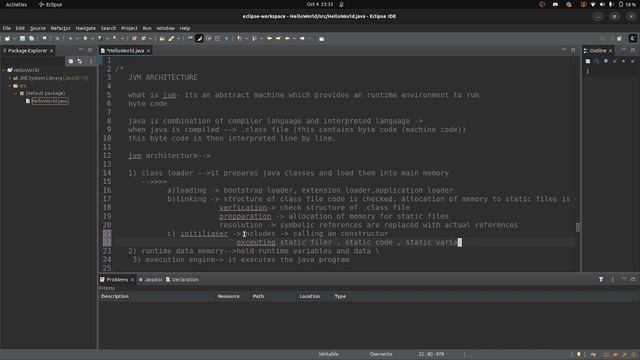
Task: Click the Type column header
Action: click(340, 296)
